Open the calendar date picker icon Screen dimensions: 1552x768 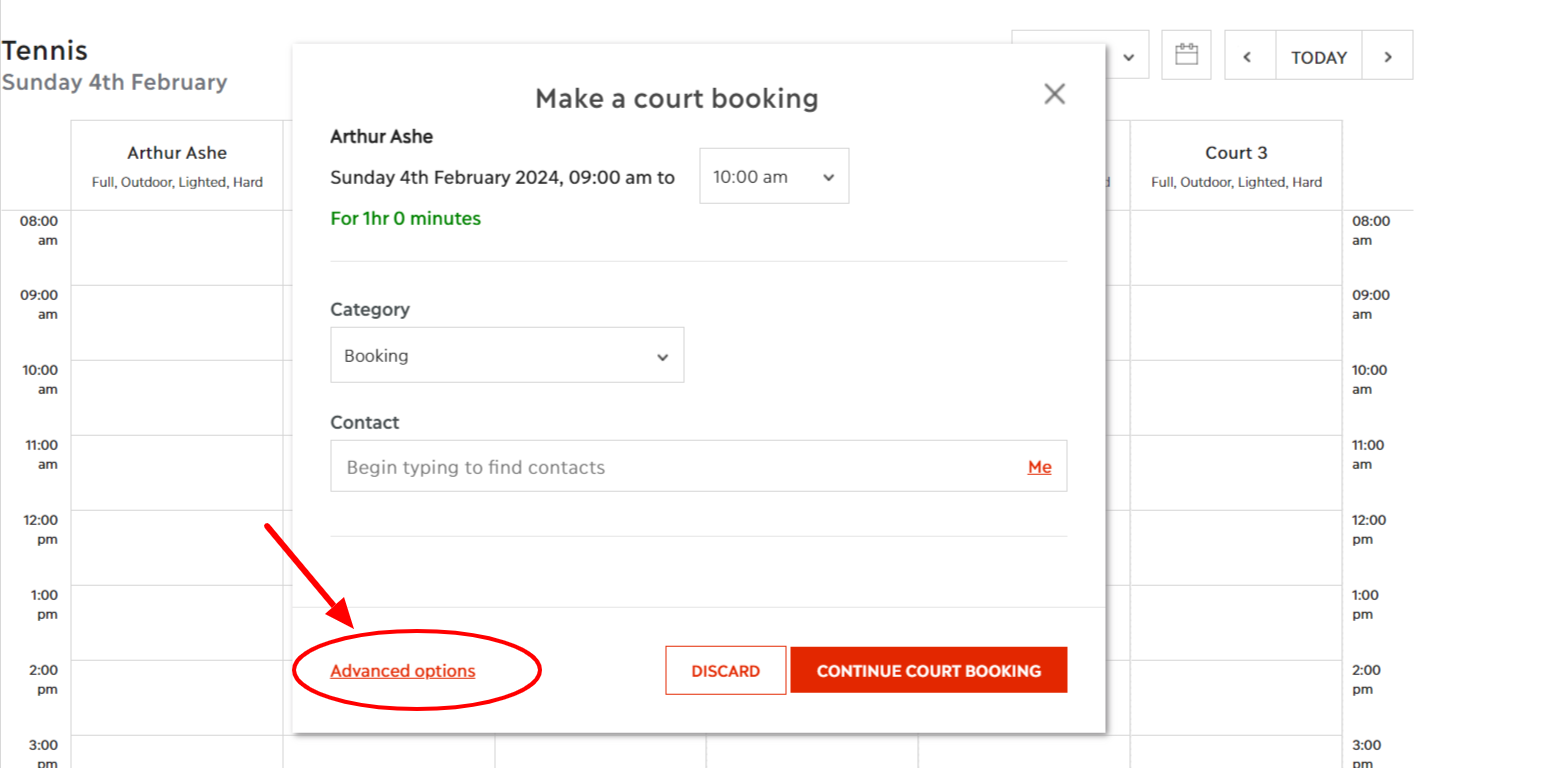[x=1186, y=55]
